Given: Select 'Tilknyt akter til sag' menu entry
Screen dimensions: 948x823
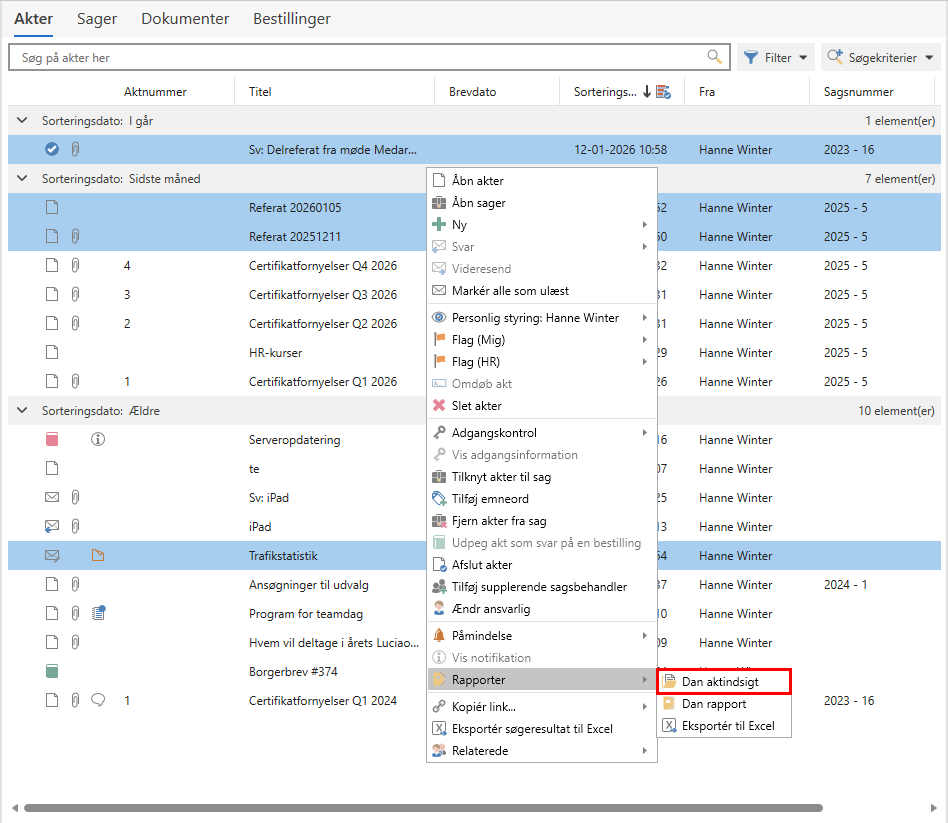Looking at the screenshot, I should (542, 477).
